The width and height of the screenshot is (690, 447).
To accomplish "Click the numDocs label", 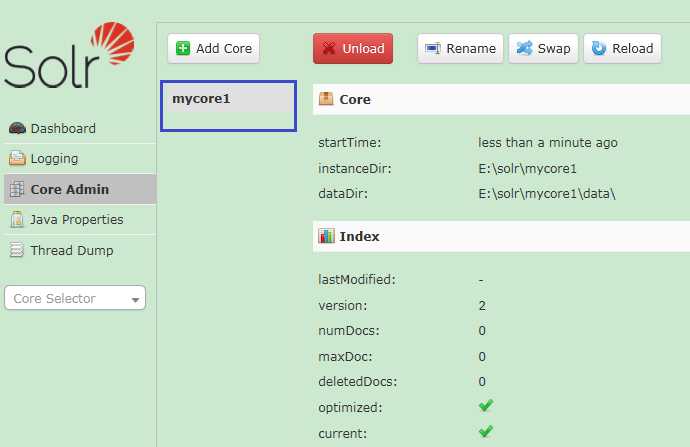I will [349, 330].
